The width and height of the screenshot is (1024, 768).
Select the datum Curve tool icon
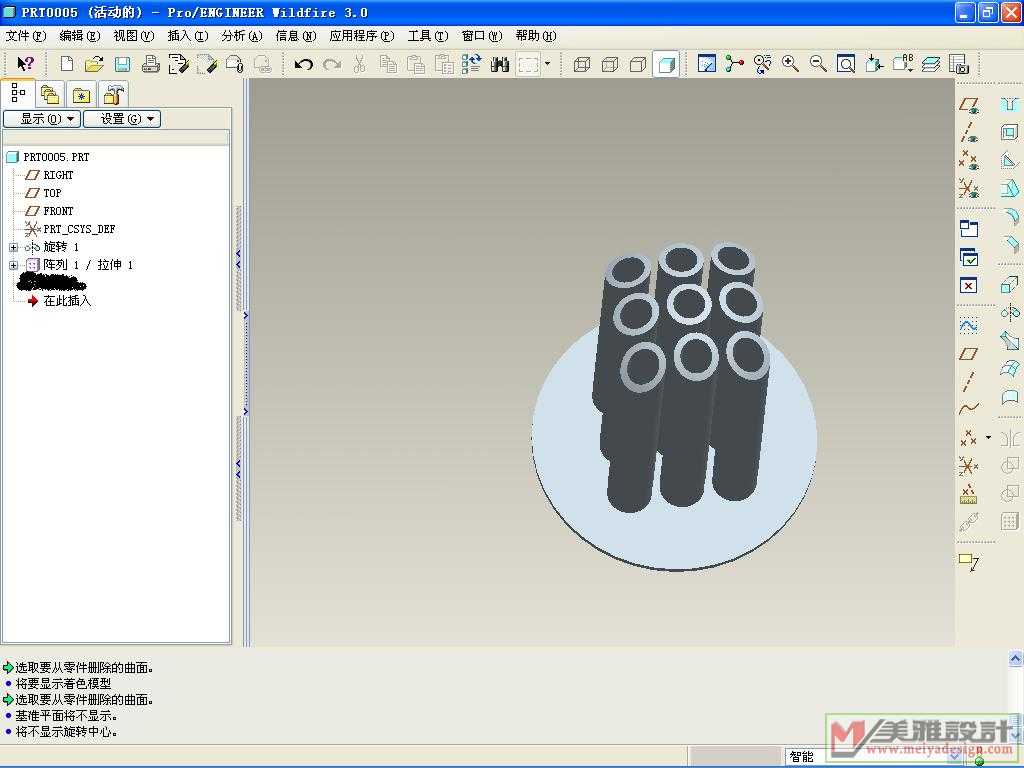pos(969,409)
